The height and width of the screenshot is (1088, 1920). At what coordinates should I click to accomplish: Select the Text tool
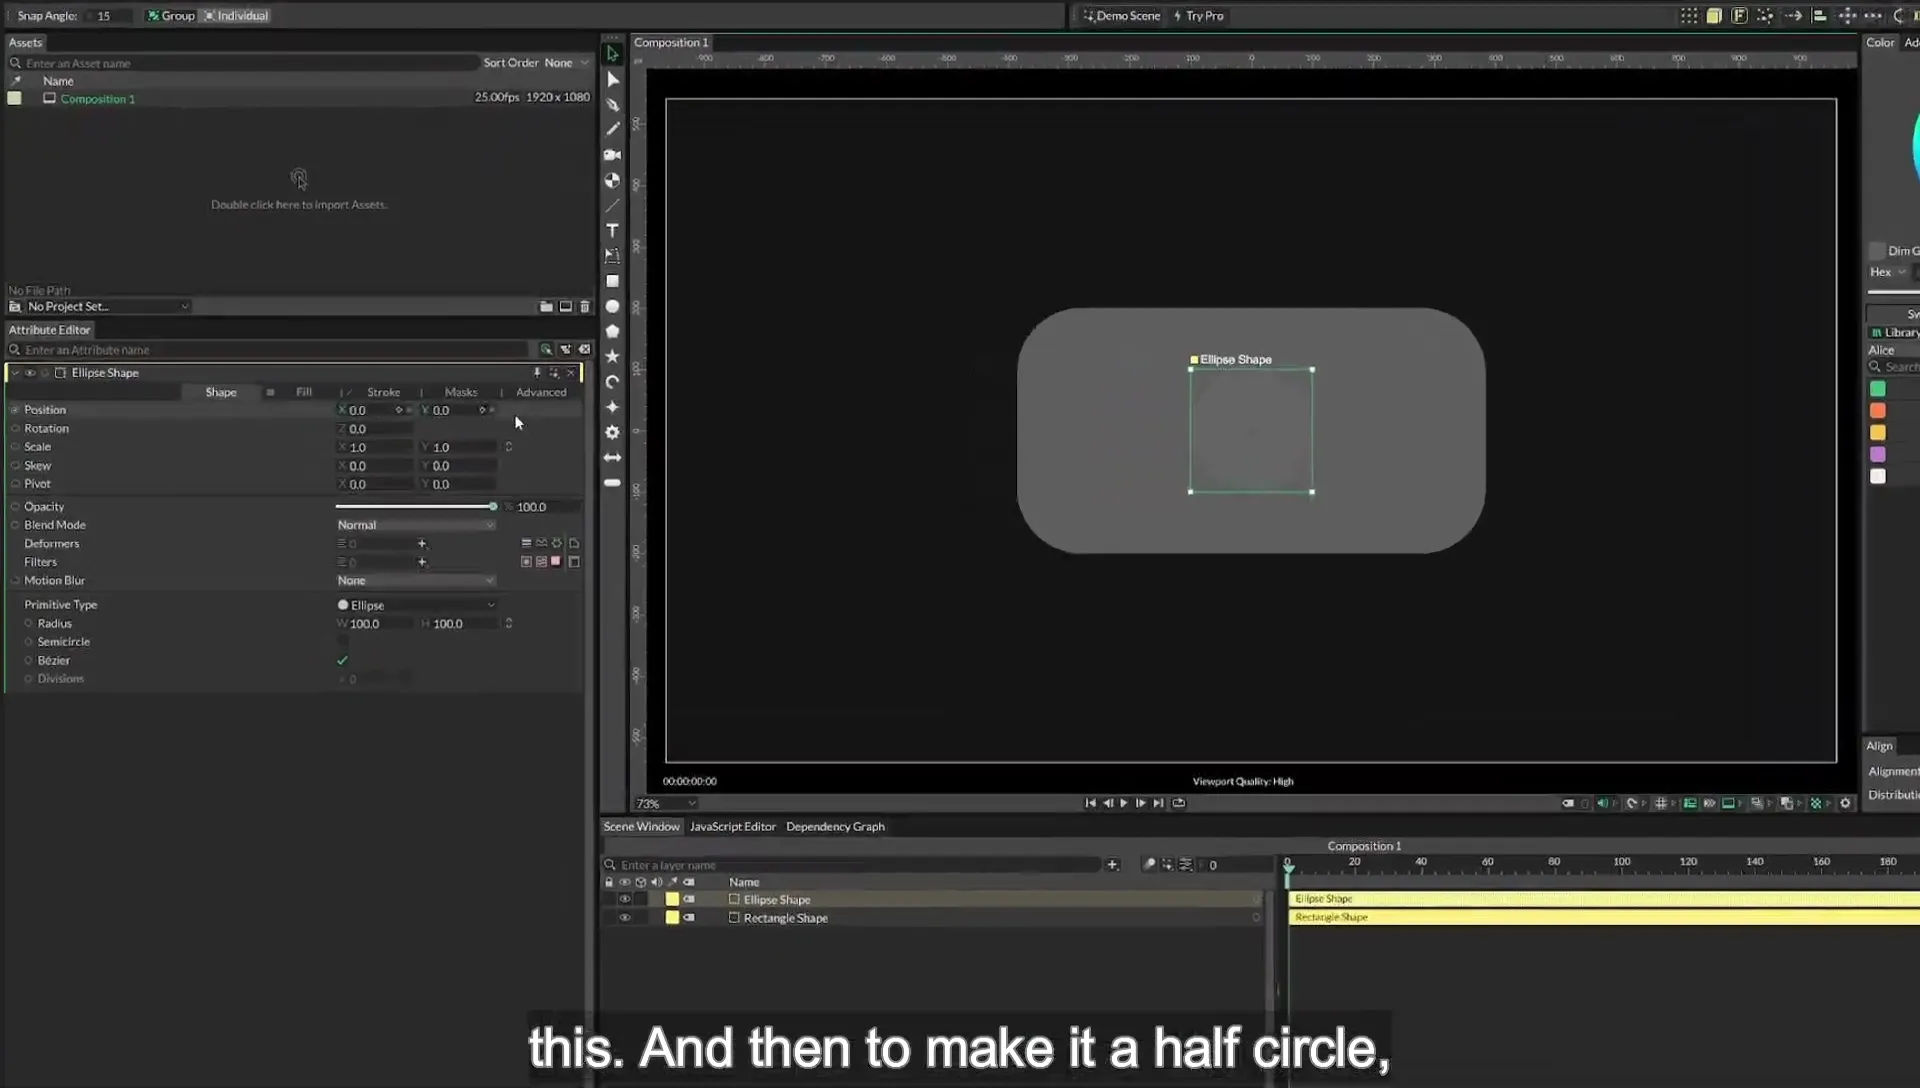[x=613, y=230]
